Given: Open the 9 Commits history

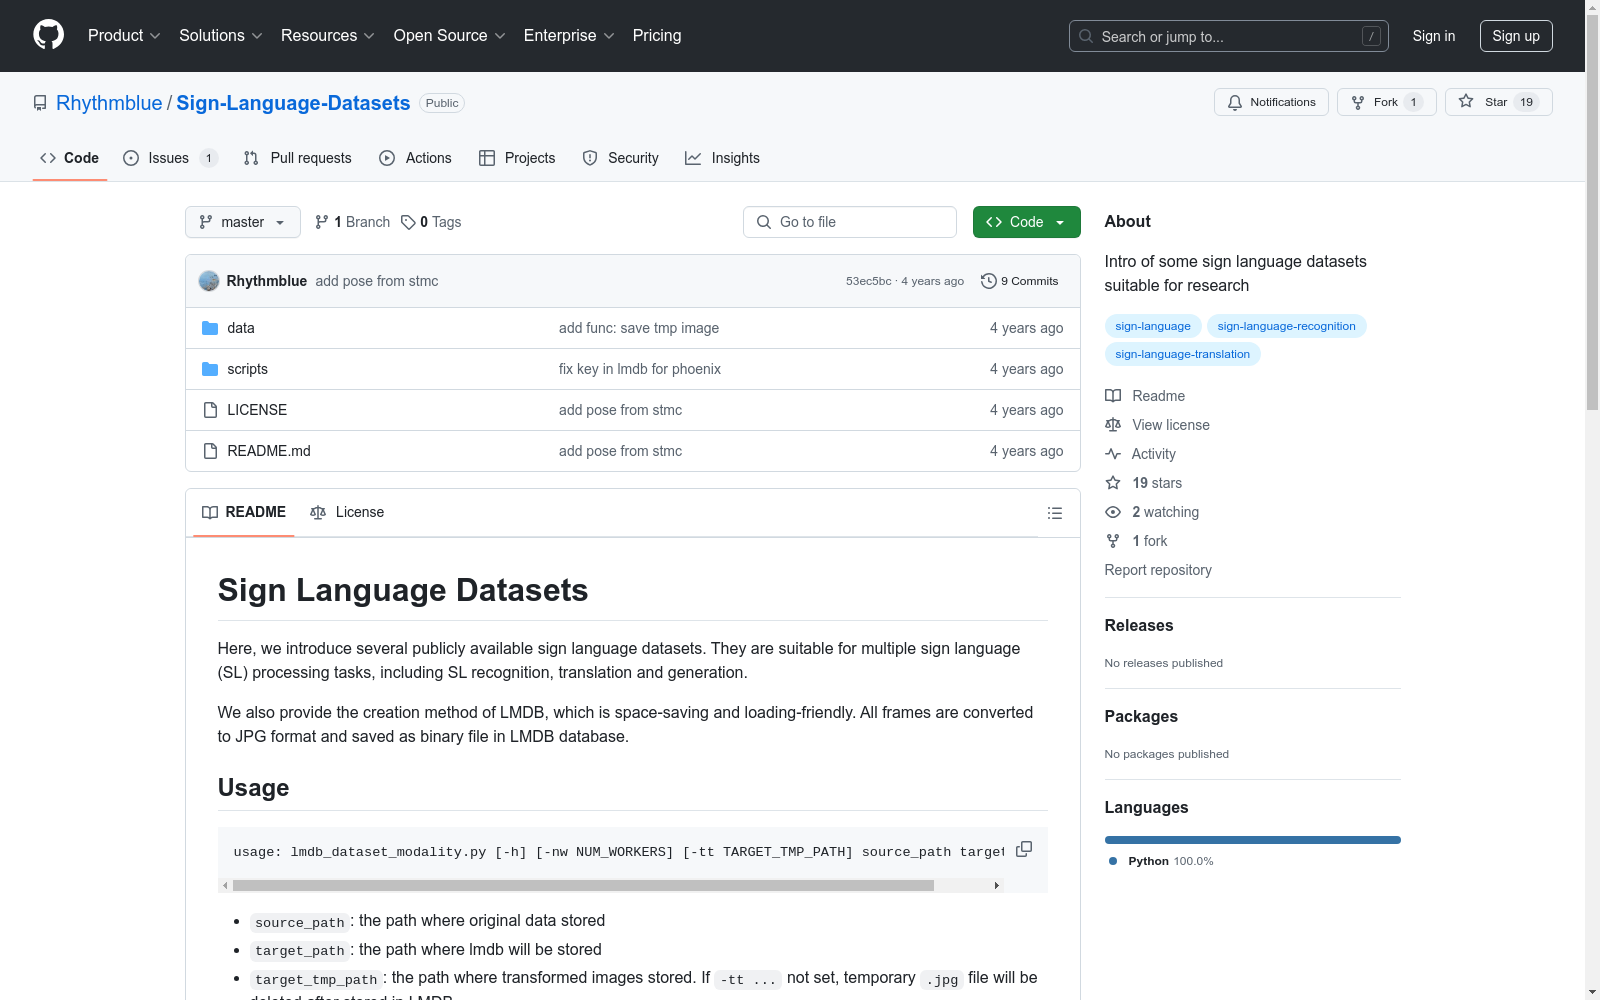Looking at the screenshot, I should pos(1019,281).
